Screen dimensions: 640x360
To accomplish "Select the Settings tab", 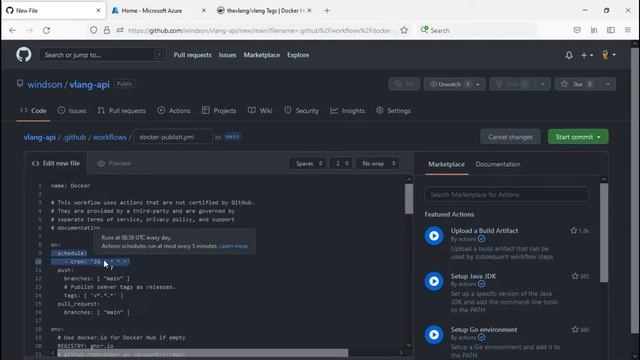I will (x=393, y=111).
